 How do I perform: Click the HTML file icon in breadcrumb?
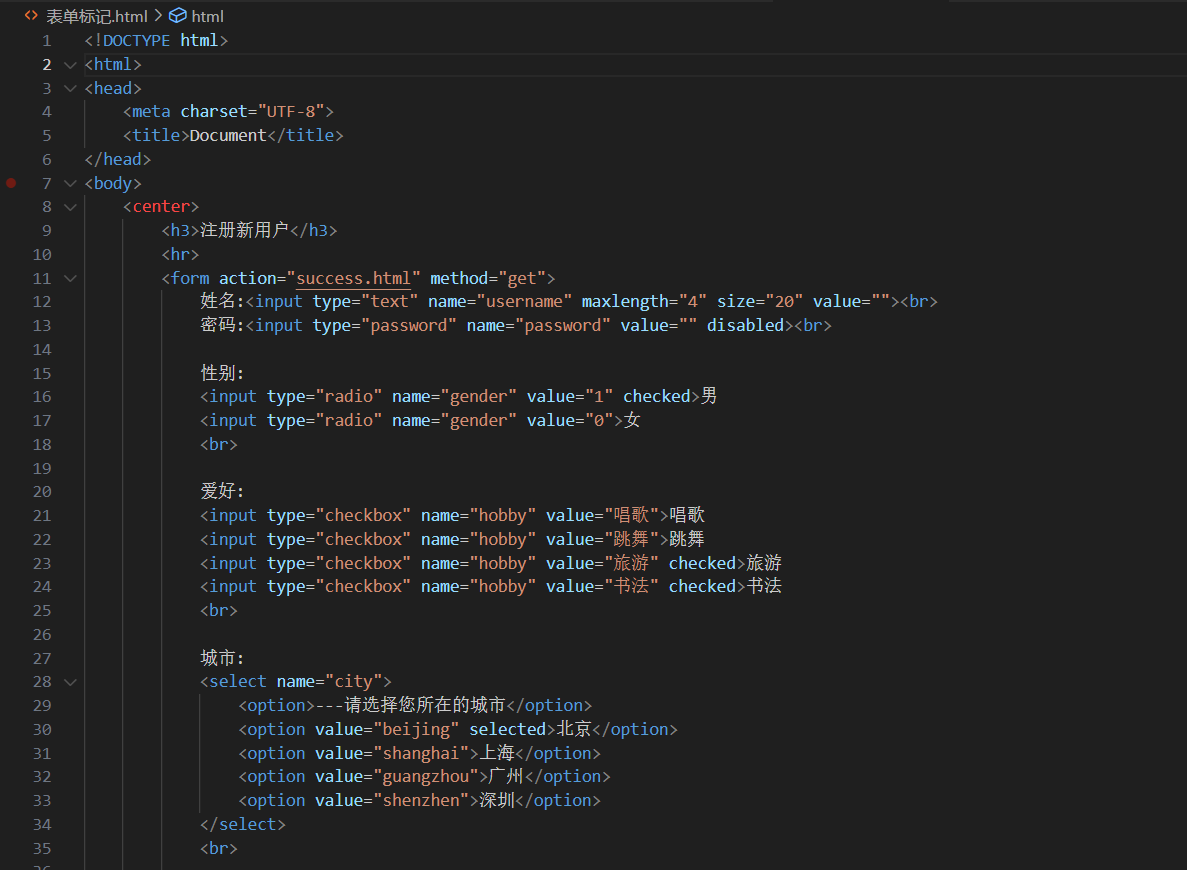tap(31, 15)
